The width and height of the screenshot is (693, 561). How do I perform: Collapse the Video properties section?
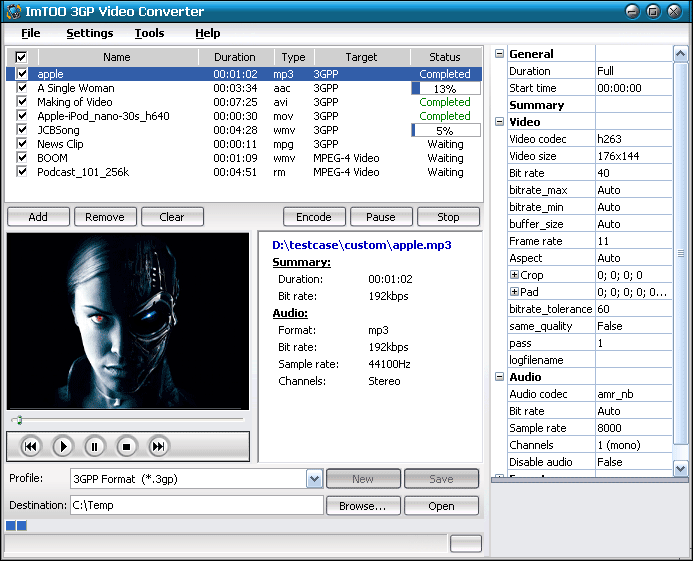499,122
